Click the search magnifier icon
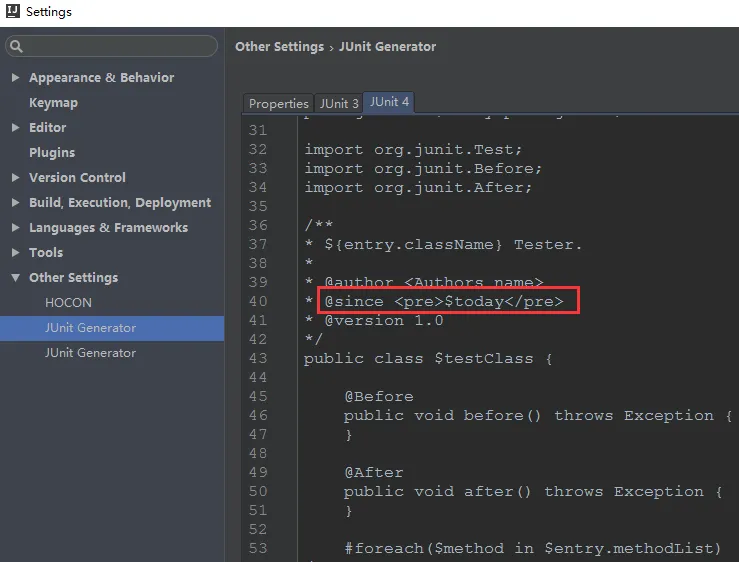Screen dimensions: 739x562 pos(17,46)
